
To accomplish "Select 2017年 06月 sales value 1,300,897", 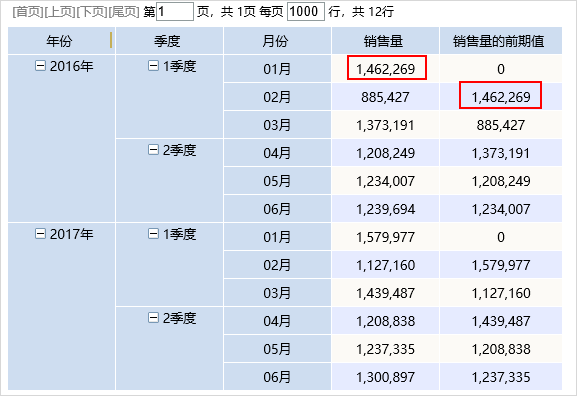I will 385,377.
